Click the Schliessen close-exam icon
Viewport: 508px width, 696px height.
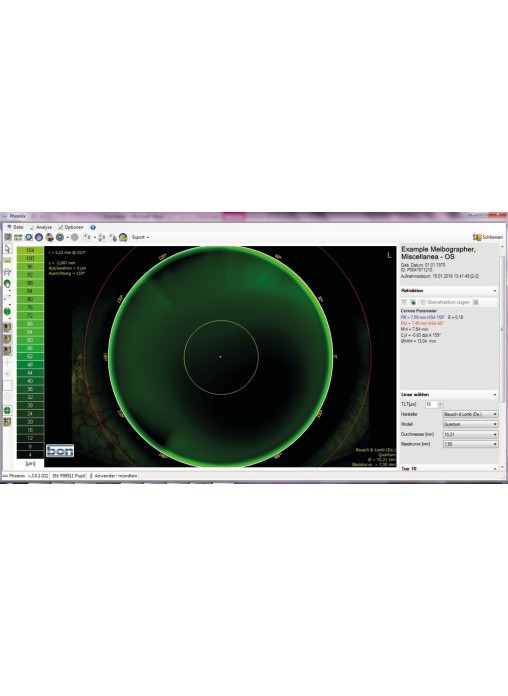(x=477, y=237)
